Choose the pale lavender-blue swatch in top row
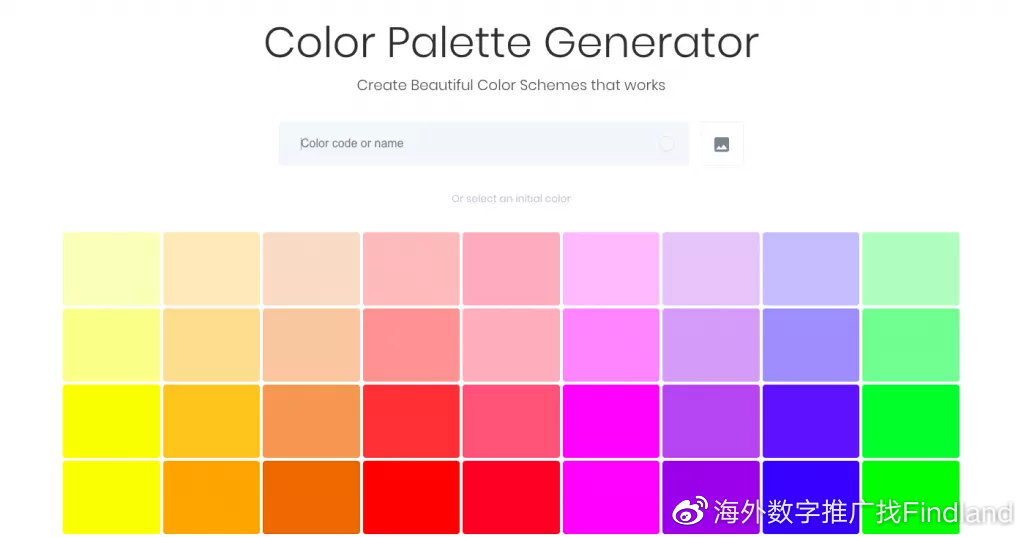The image size is (1024, 537). [810, 268]
